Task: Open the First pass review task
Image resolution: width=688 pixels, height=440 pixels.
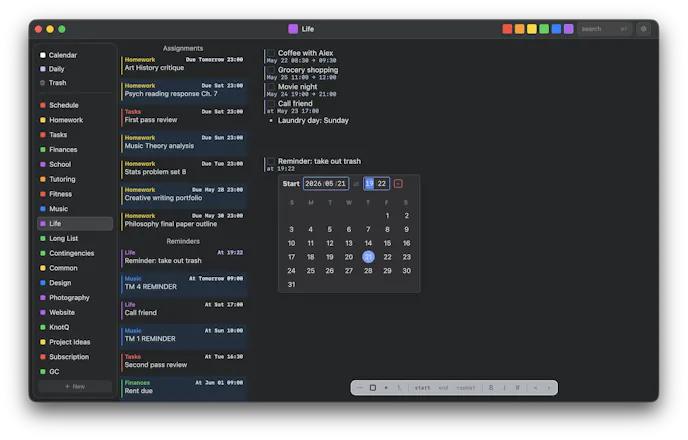Action: [183, 116]
